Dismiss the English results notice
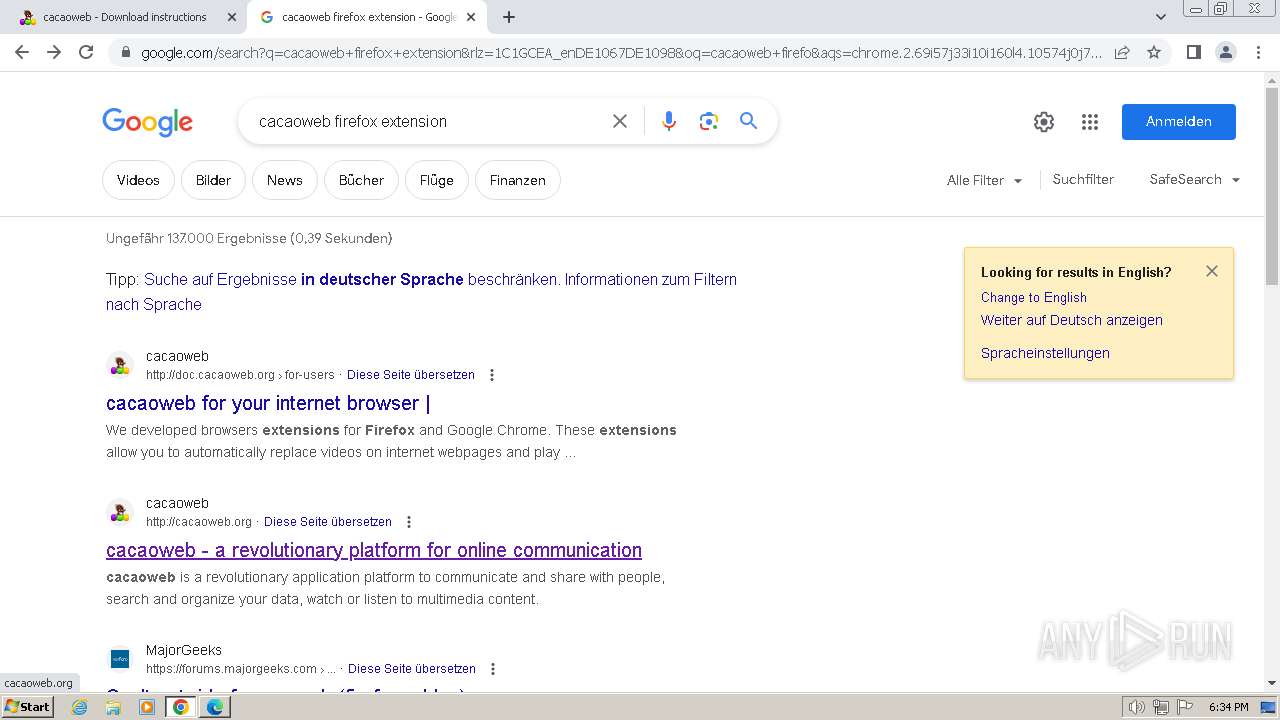The width and height of the screenshot is (1280, 720). (1212, 271)
